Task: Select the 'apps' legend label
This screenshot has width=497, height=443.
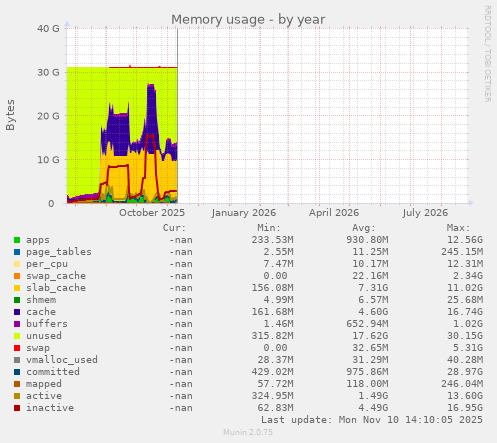Action: [38, 240]
